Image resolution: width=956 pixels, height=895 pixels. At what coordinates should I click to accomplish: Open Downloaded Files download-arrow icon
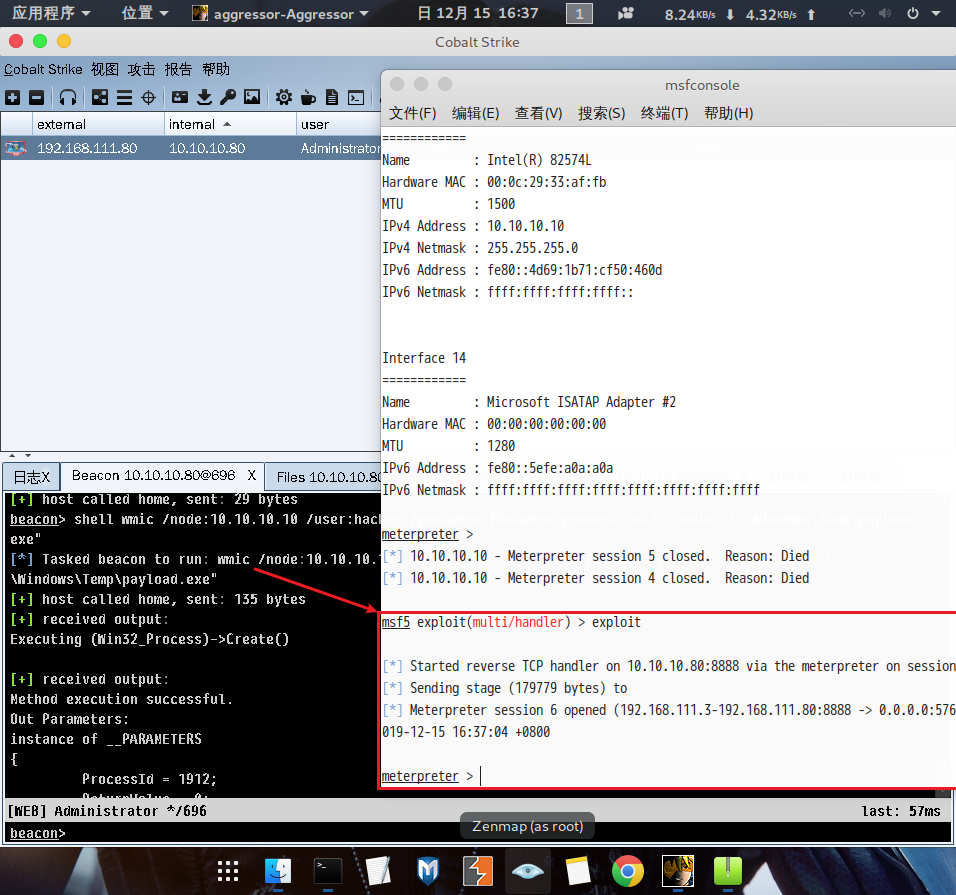204,97
